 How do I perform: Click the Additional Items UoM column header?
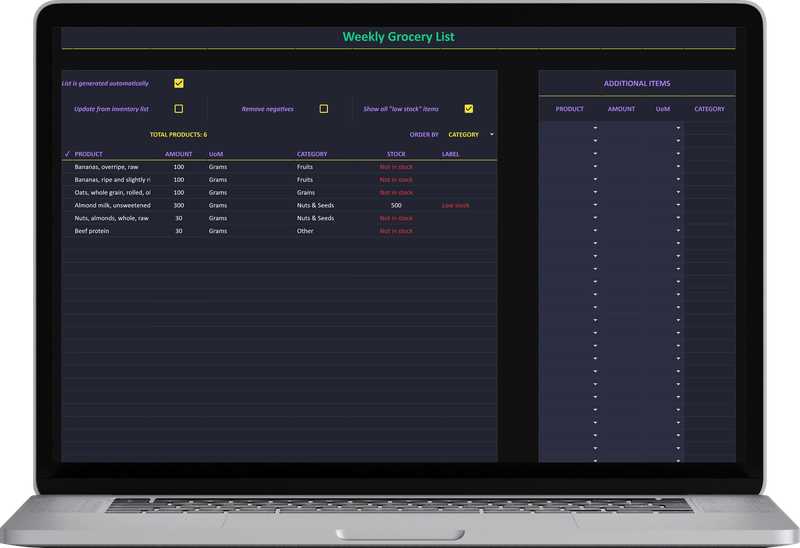[663, 109]
